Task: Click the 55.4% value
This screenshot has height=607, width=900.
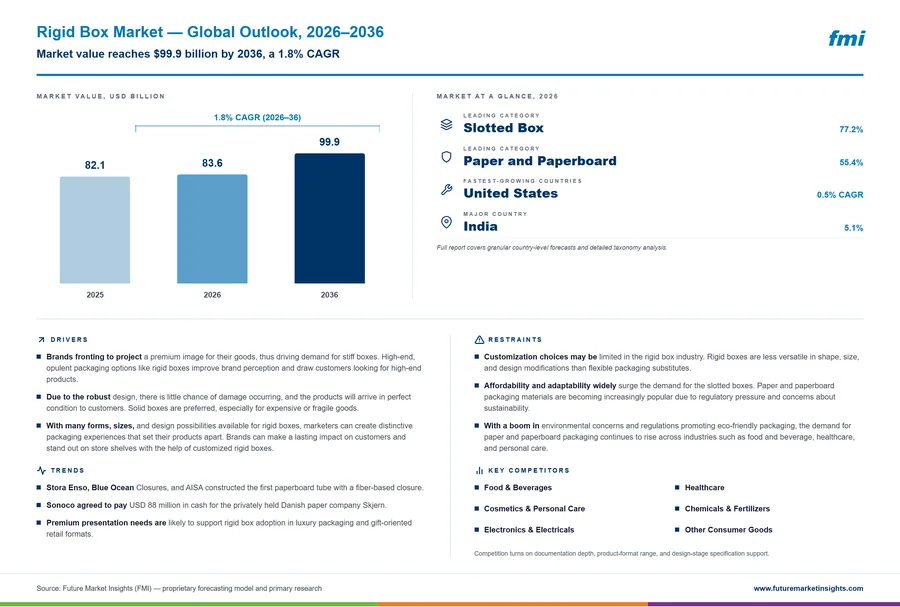Action: pos(851,162)
